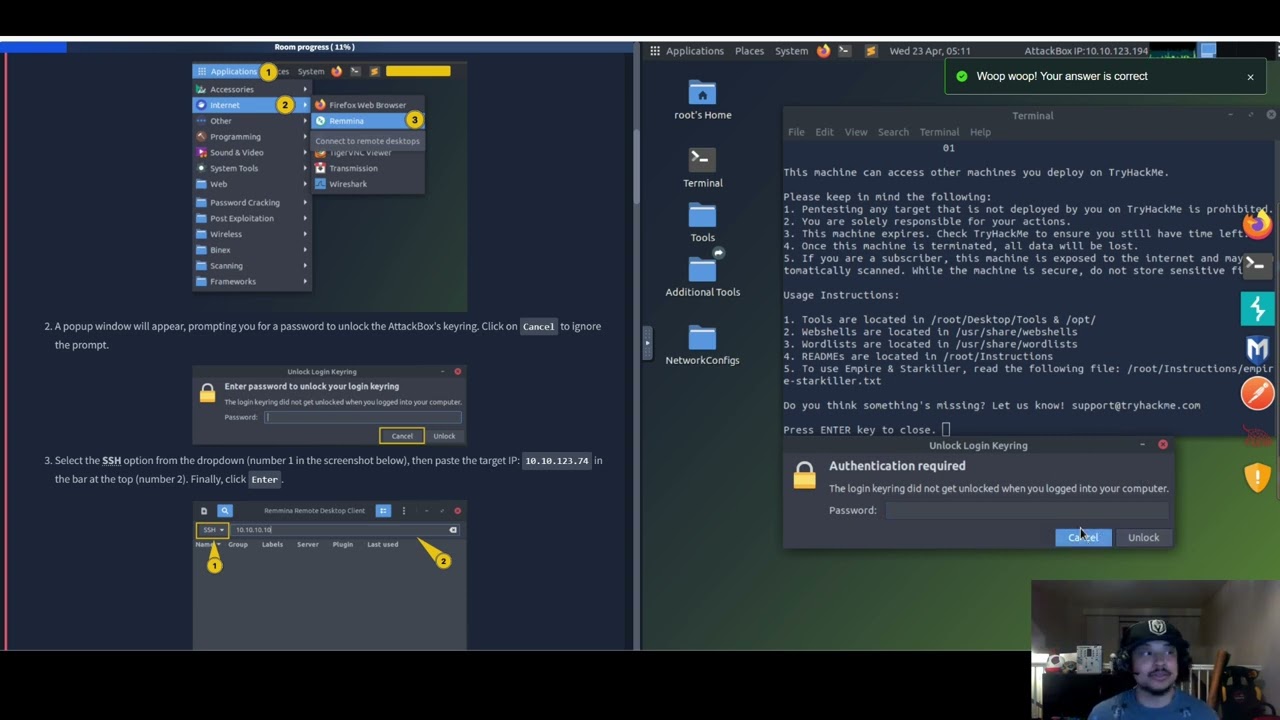The image size is (1280, 720).
Task: Focus the keyring Password field
Action: [x=1026, y=510]
